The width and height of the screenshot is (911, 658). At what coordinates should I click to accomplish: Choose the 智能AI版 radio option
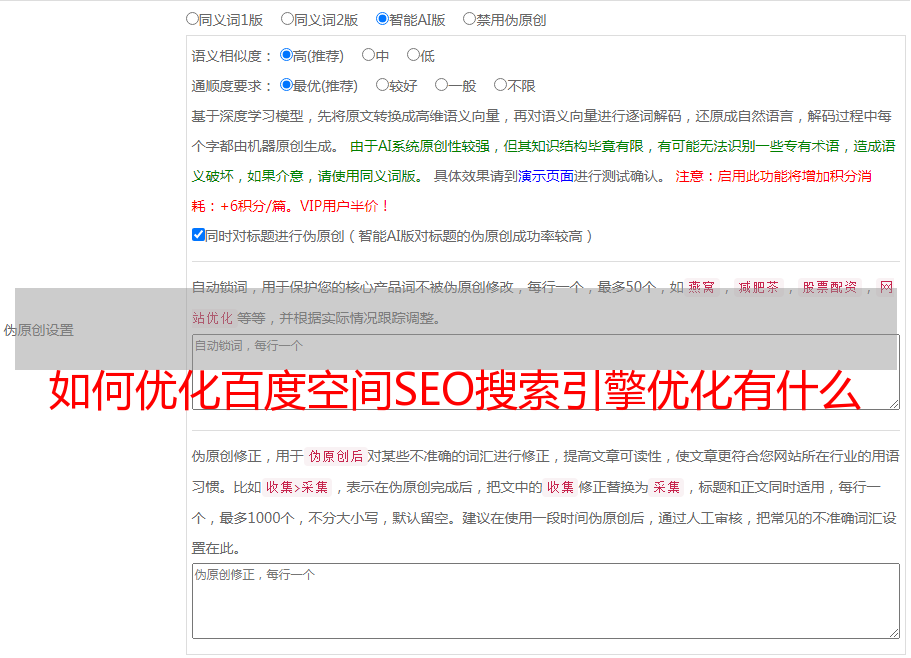coord(382,19)
